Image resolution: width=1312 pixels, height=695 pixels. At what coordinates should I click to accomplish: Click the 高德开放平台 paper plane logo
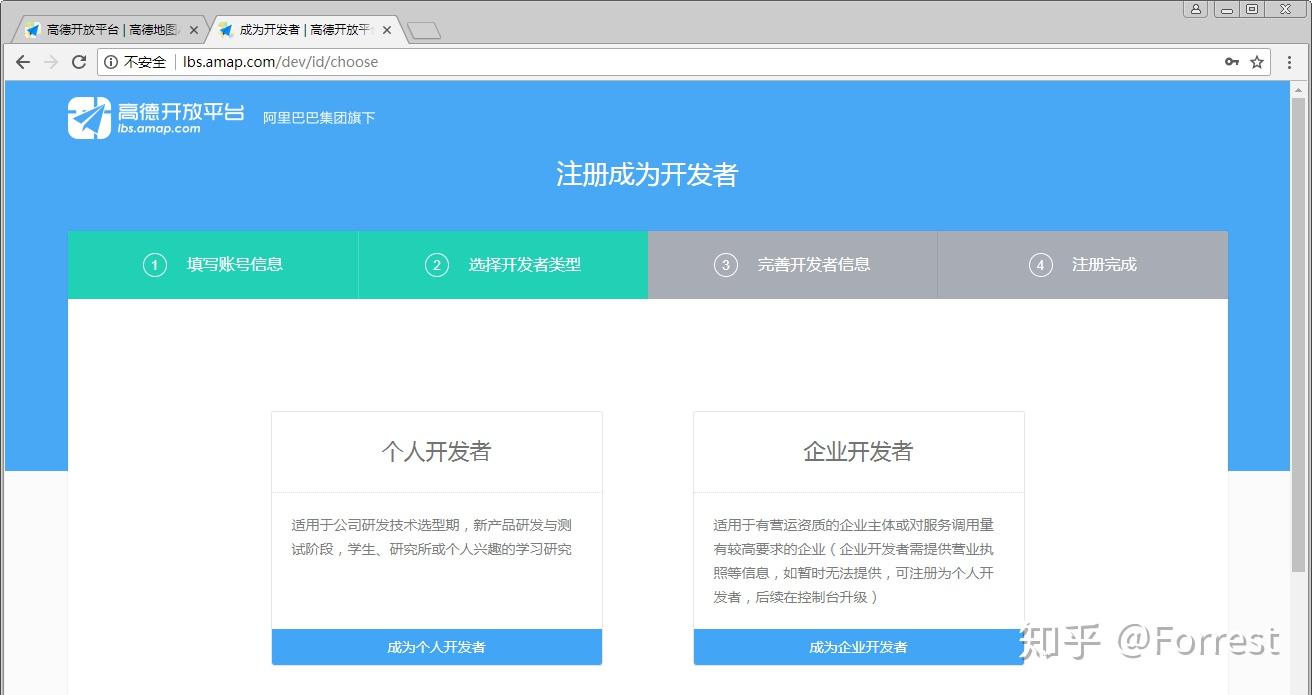tap(89, 118)
